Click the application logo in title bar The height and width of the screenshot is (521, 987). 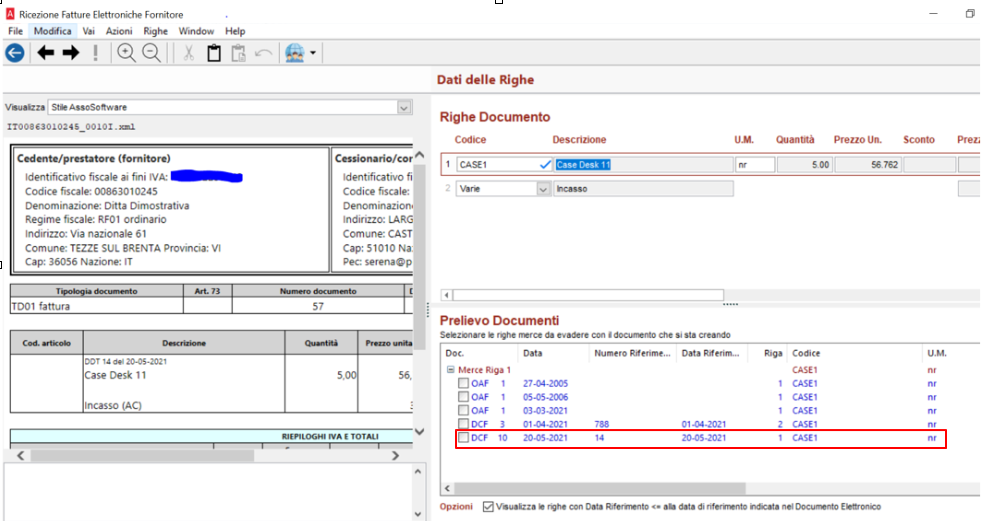tap(9, 14)
